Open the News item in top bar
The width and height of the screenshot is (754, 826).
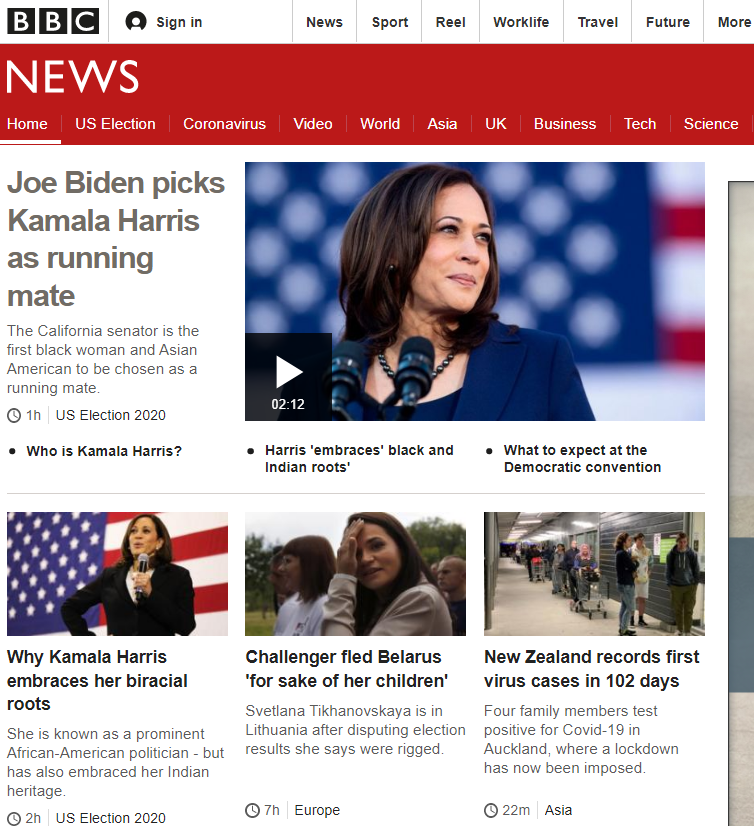(x=324, y=22)
